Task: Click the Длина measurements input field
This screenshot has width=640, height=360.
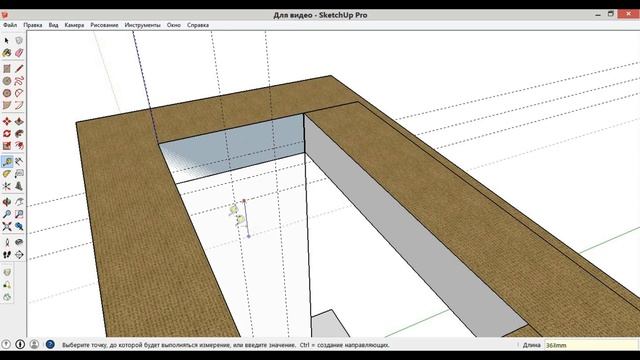Action: pos(591,345)
